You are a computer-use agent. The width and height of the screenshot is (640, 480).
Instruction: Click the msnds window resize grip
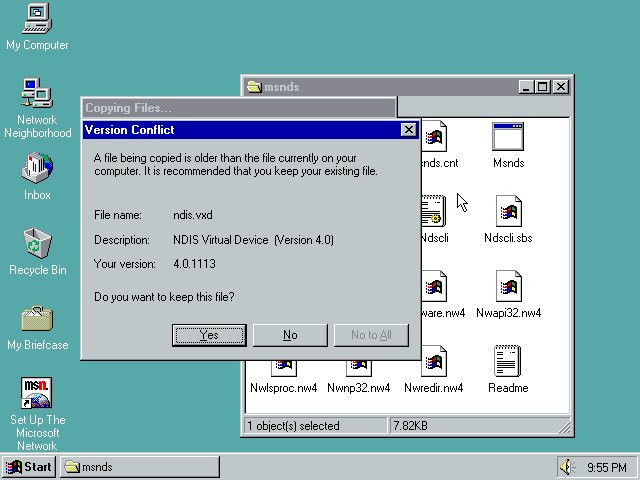coord(565,427)
